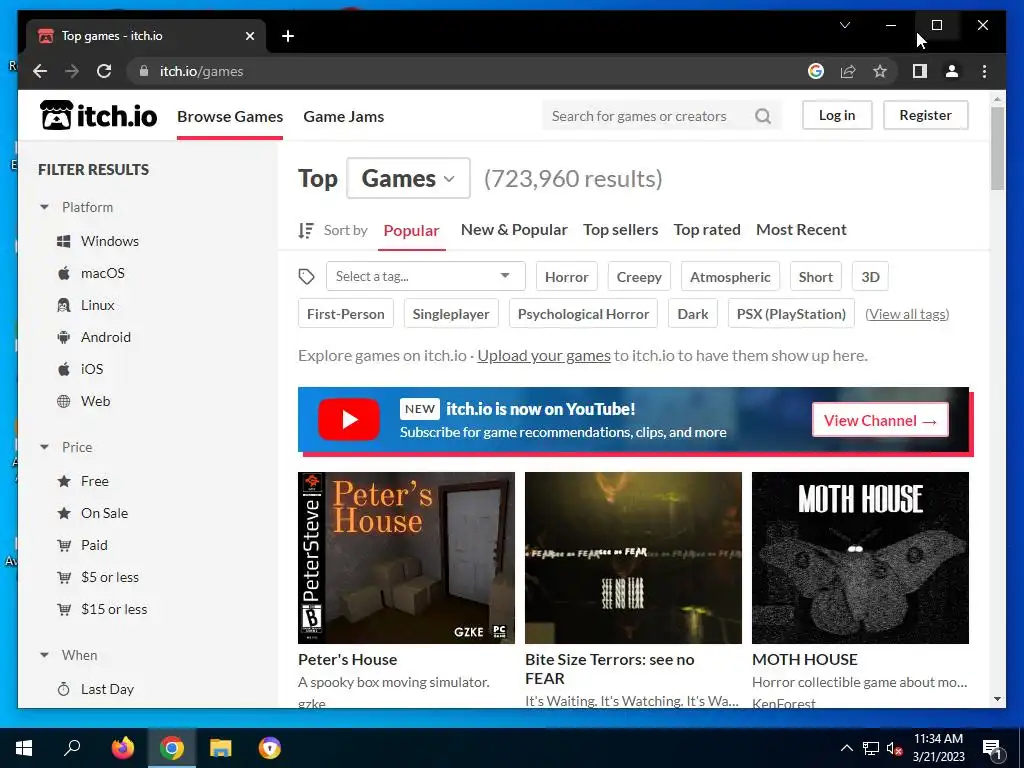Image resolution: width=1024 pixels, height=768 pixels.
Task: Open the Game Jams tab
Action: click(x=344, y=117)
